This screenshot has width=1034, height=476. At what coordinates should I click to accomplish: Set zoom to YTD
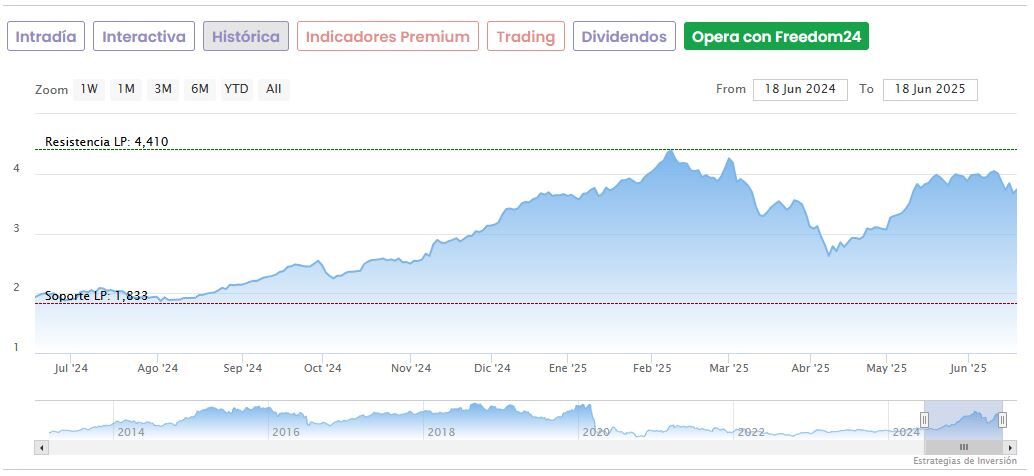click(x=236, y=89)
